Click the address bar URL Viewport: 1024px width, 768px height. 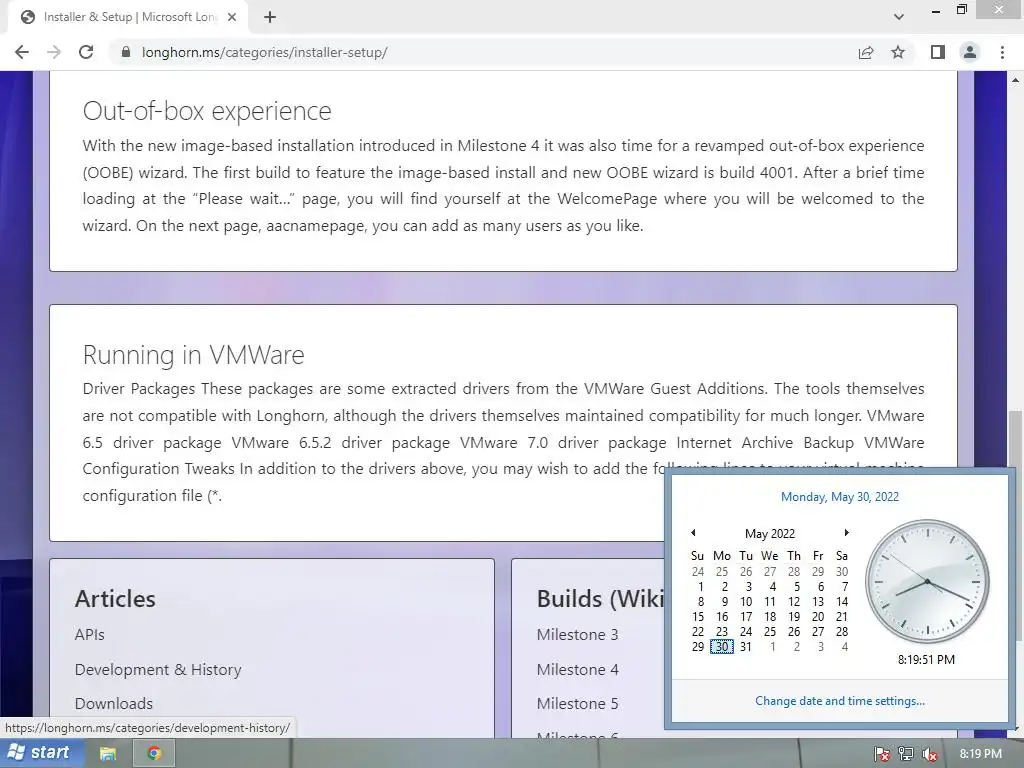[x=264, y=52]
